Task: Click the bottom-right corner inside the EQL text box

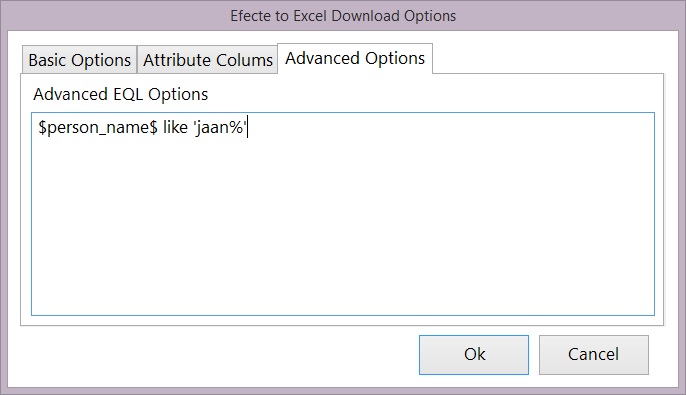Action: 648,308
